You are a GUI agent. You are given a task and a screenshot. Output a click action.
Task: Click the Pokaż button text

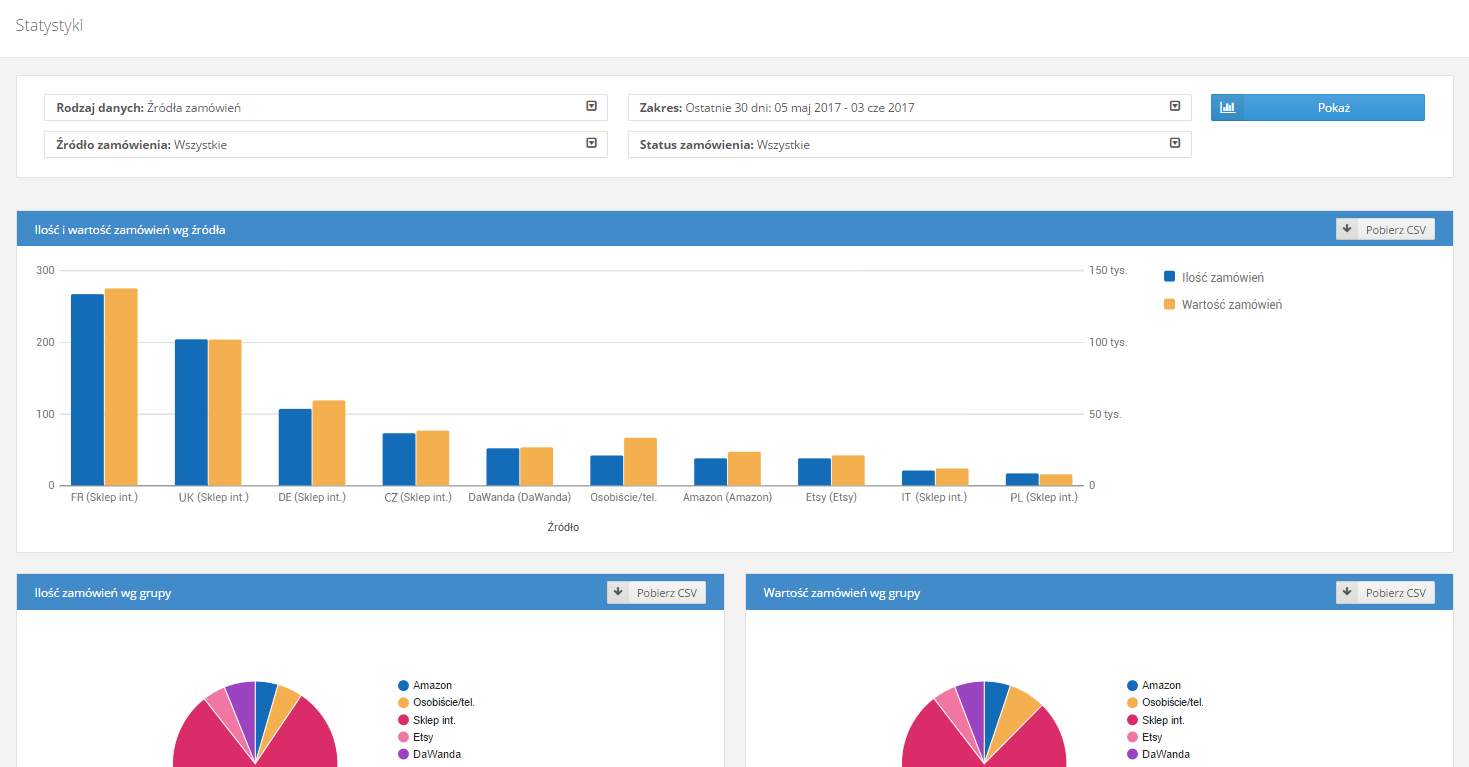pos(1334,107)
